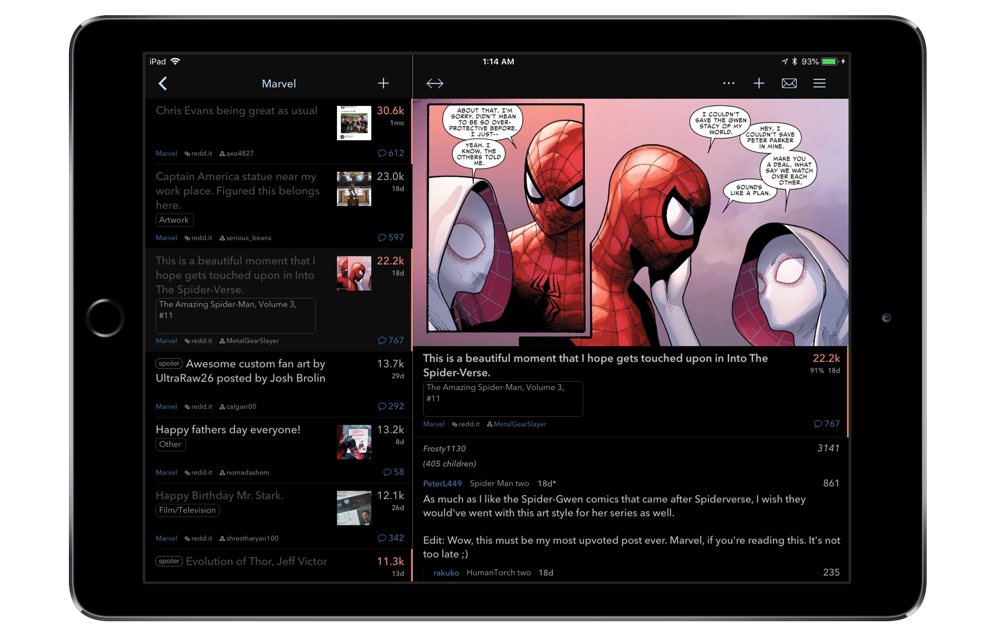Tap the Bluetooth status icon

(795, 61)
